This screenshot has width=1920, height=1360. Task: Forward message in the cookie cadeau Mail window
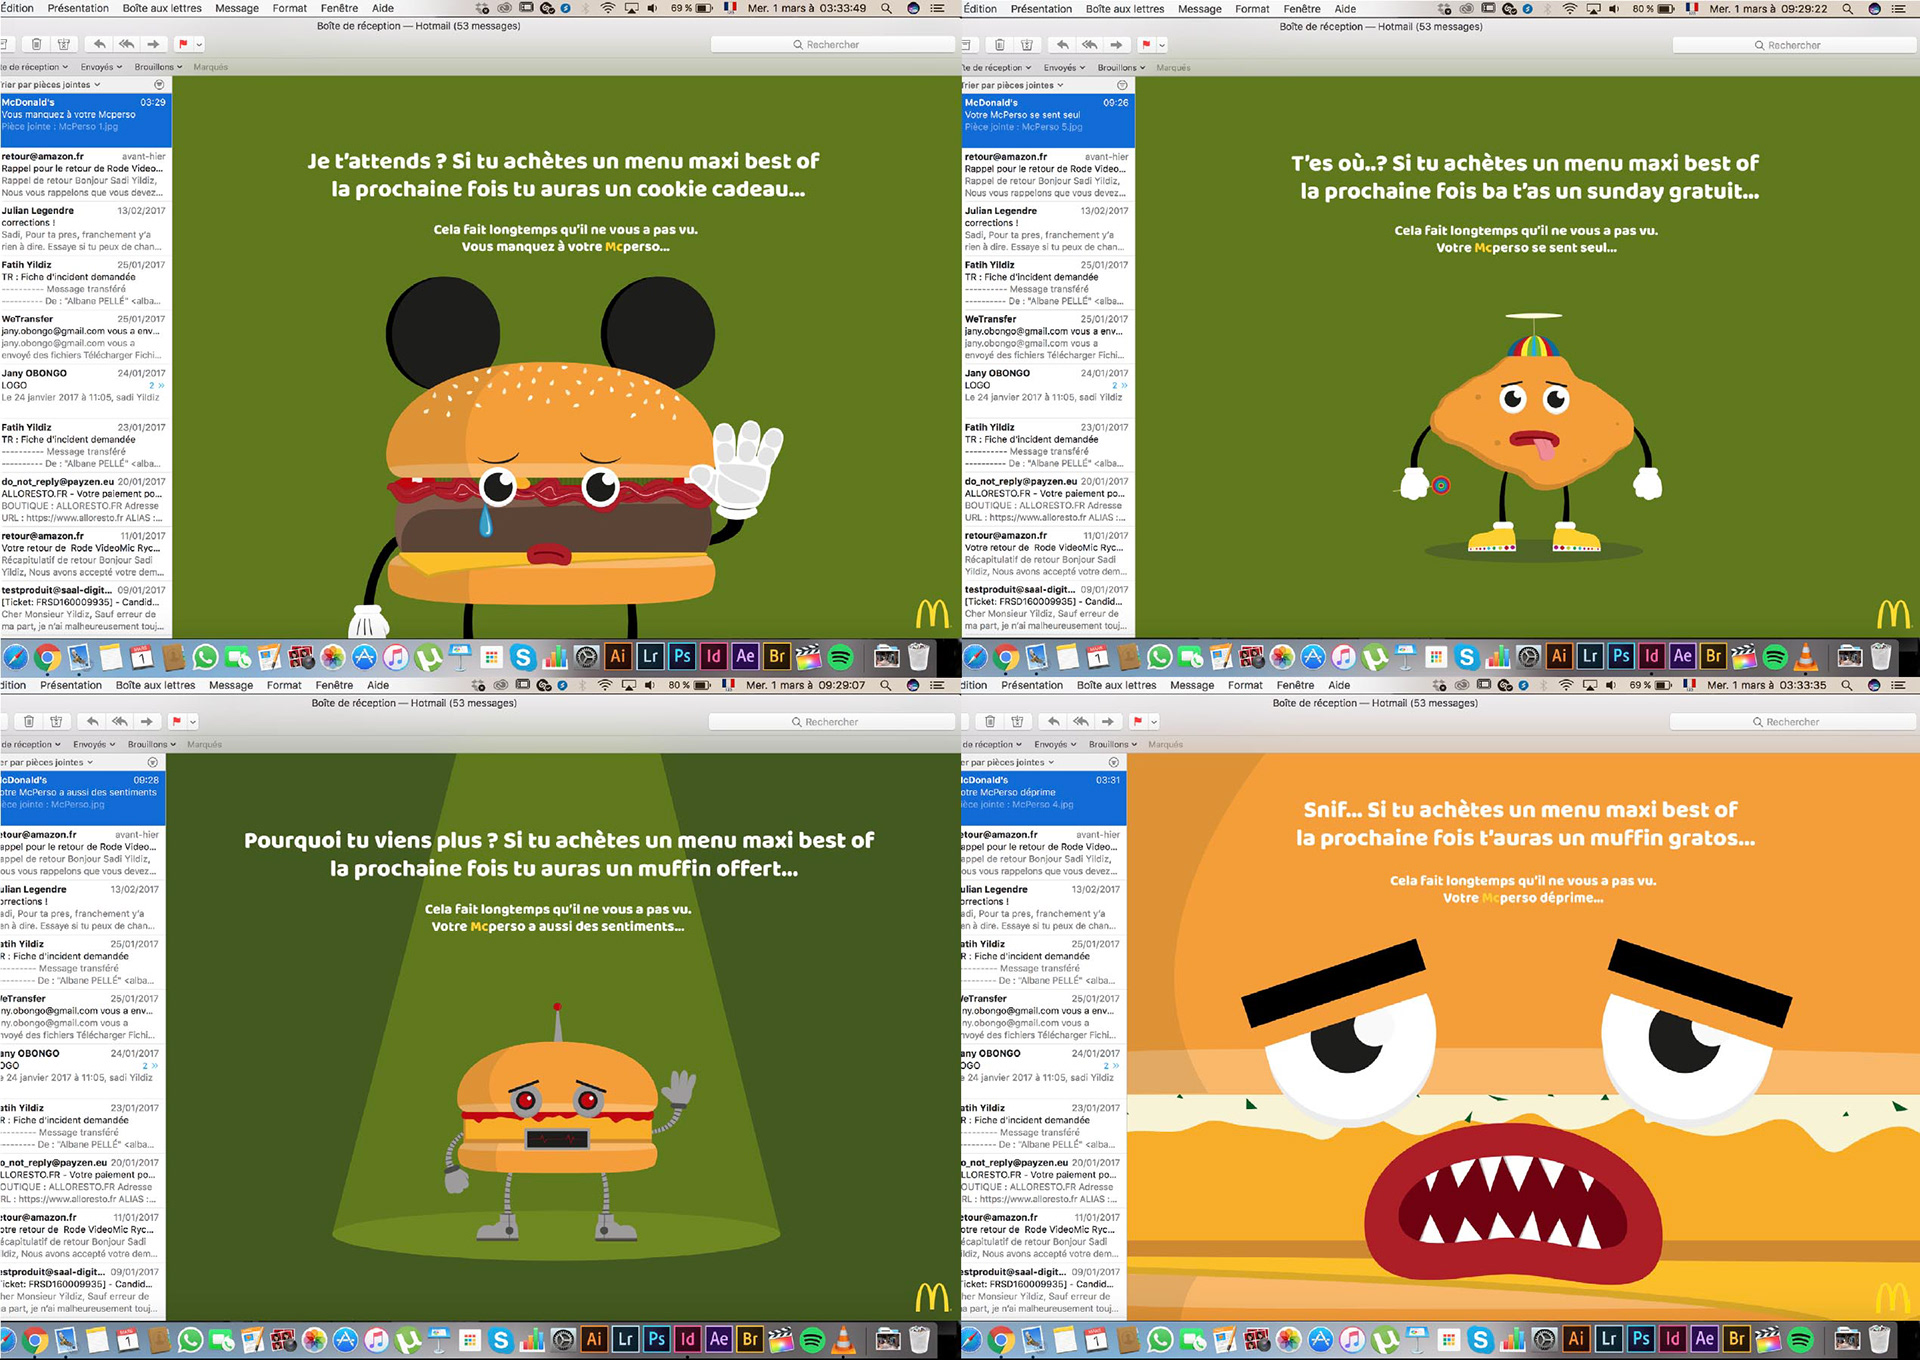153,44
